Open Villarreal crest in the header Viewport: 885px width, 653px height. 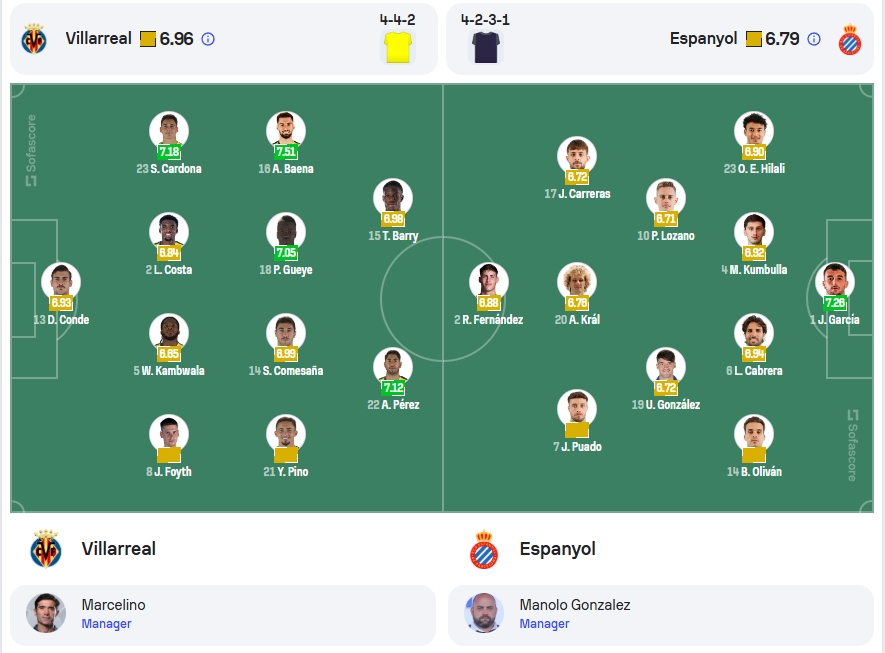[34, 39]
